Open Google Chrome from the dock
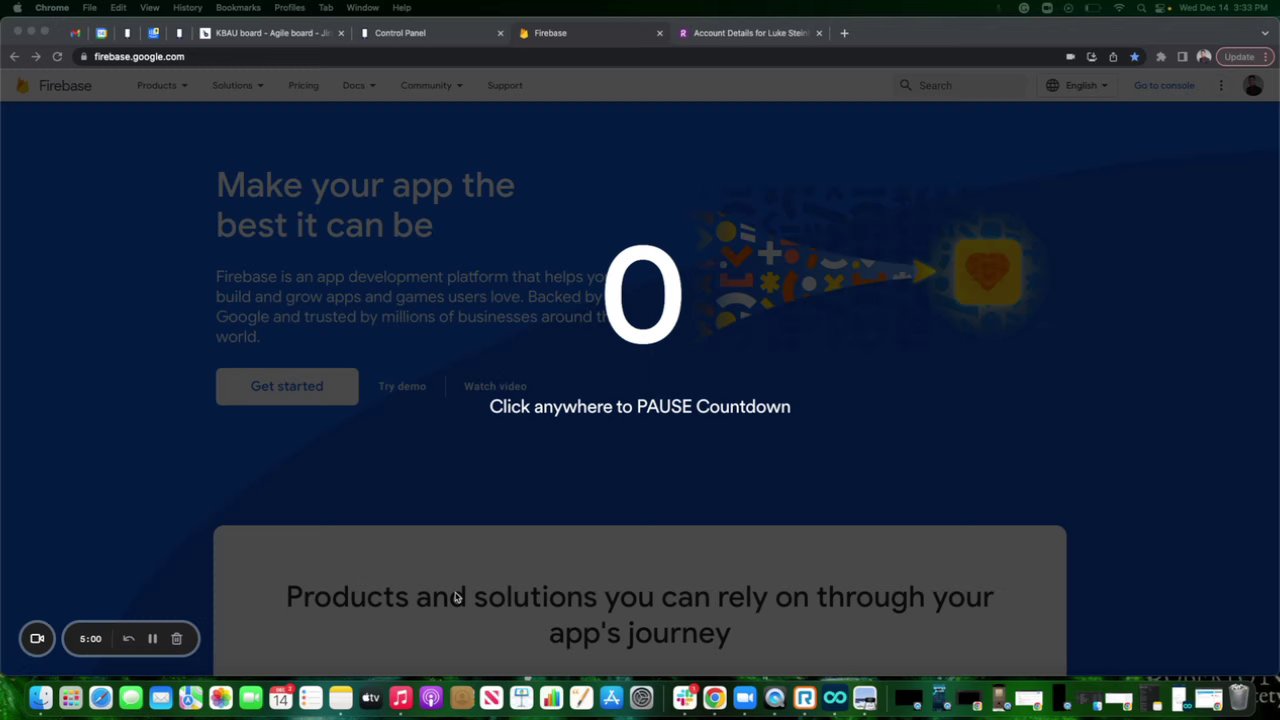The image size is (1280, 720). point(715,697)
